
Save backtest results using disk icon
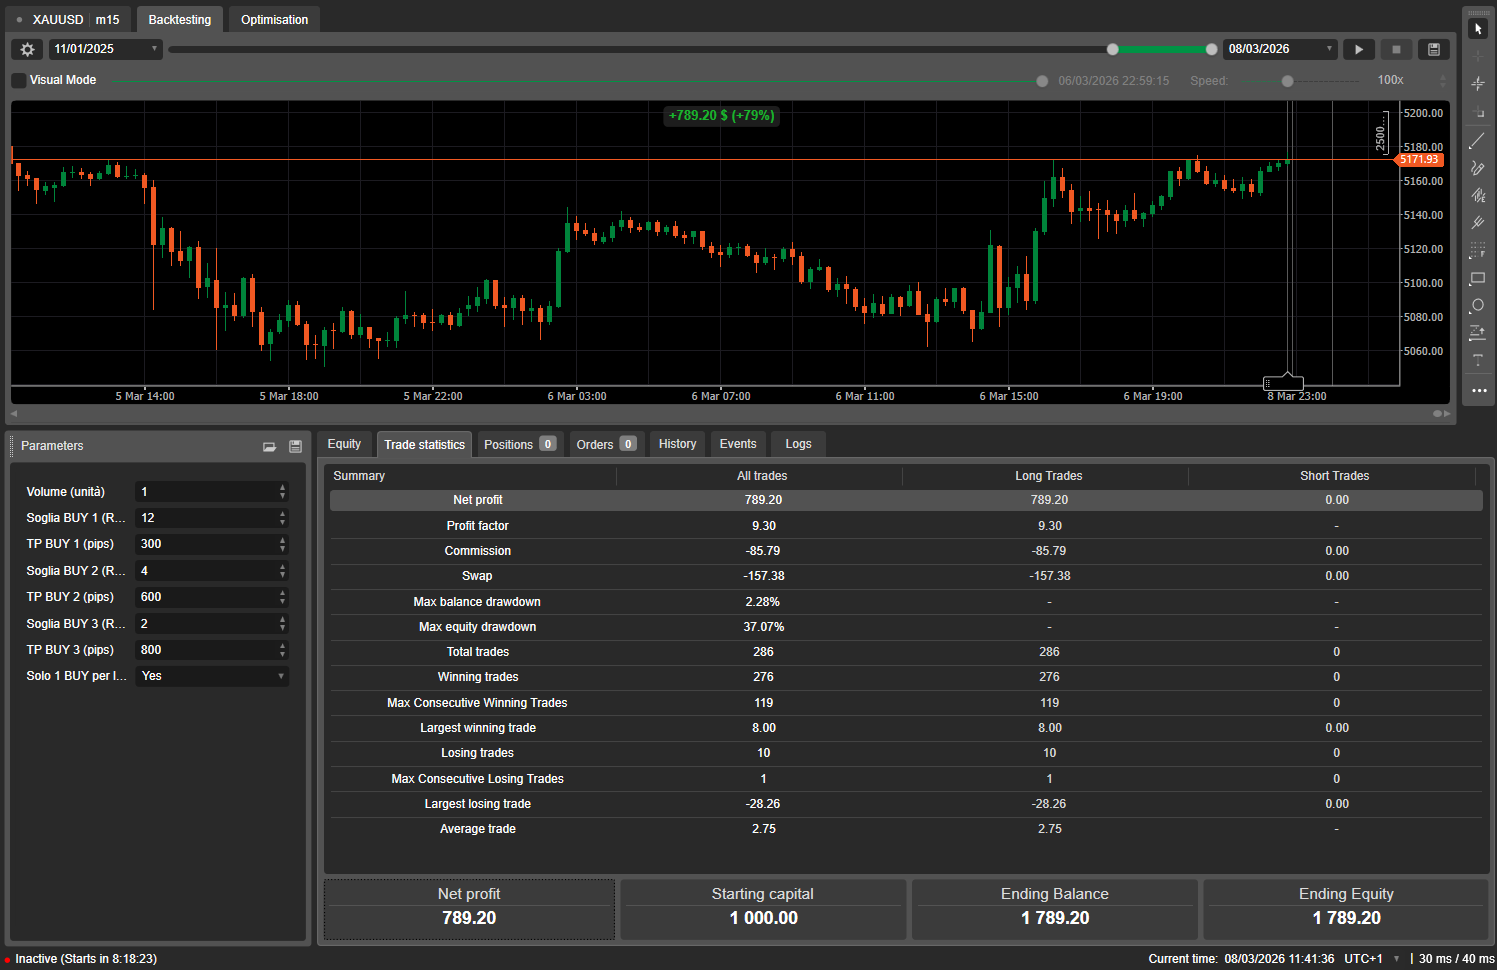(1433, 49)
